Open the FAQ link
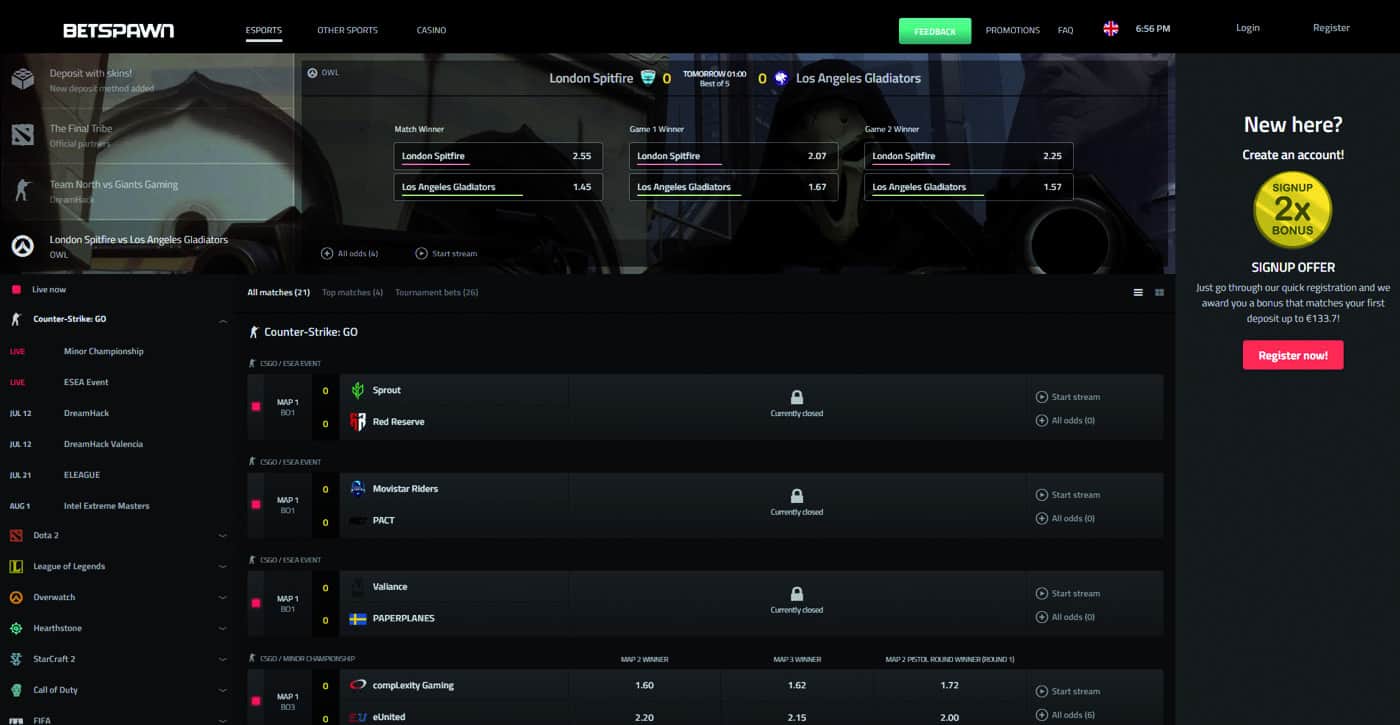This screenshot has height=725, width=1400. click(x=1065, y=31)
